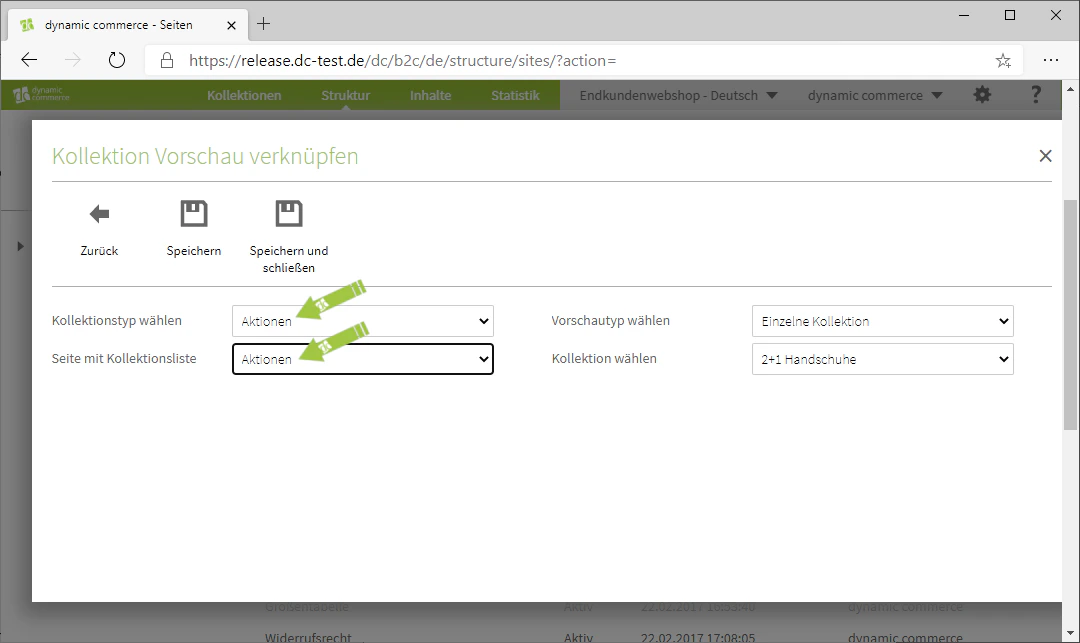Click the browser back arrow
Viewport: 1080px width, 643px height.
tap(29, 61)
